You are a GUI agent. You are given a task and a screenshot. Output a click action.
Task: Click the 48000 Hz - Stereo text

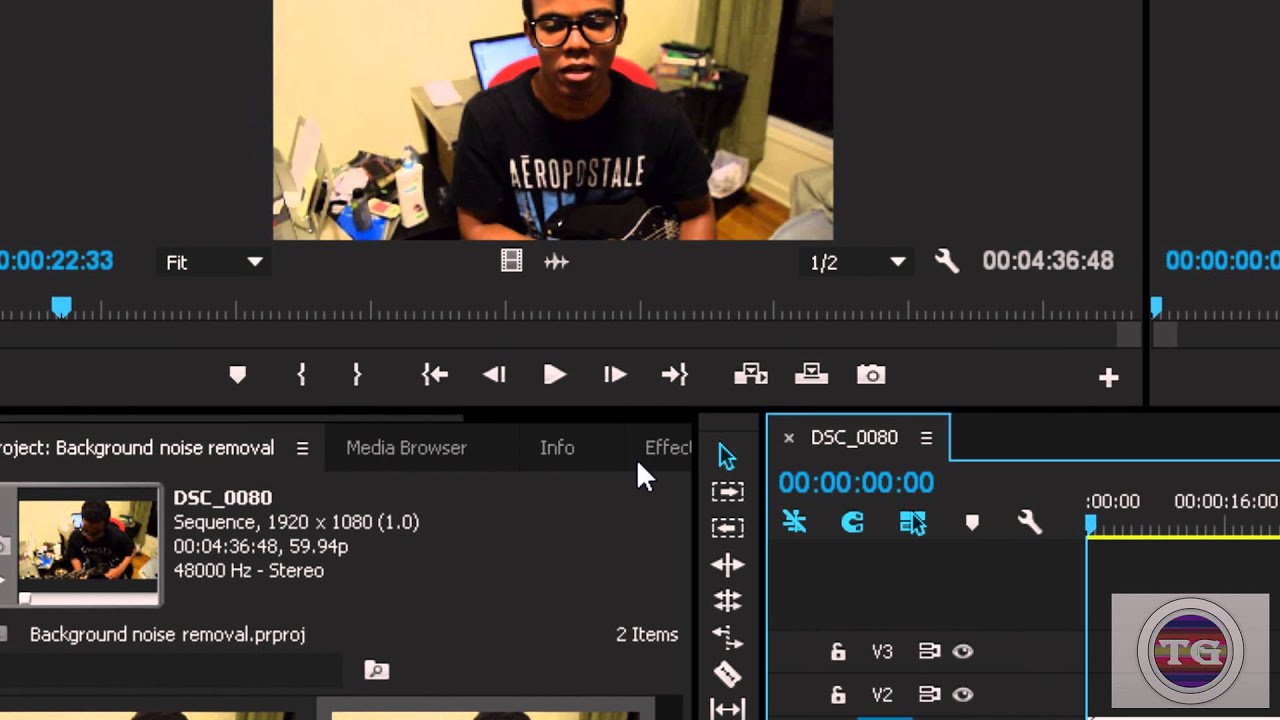pos(248,571)
